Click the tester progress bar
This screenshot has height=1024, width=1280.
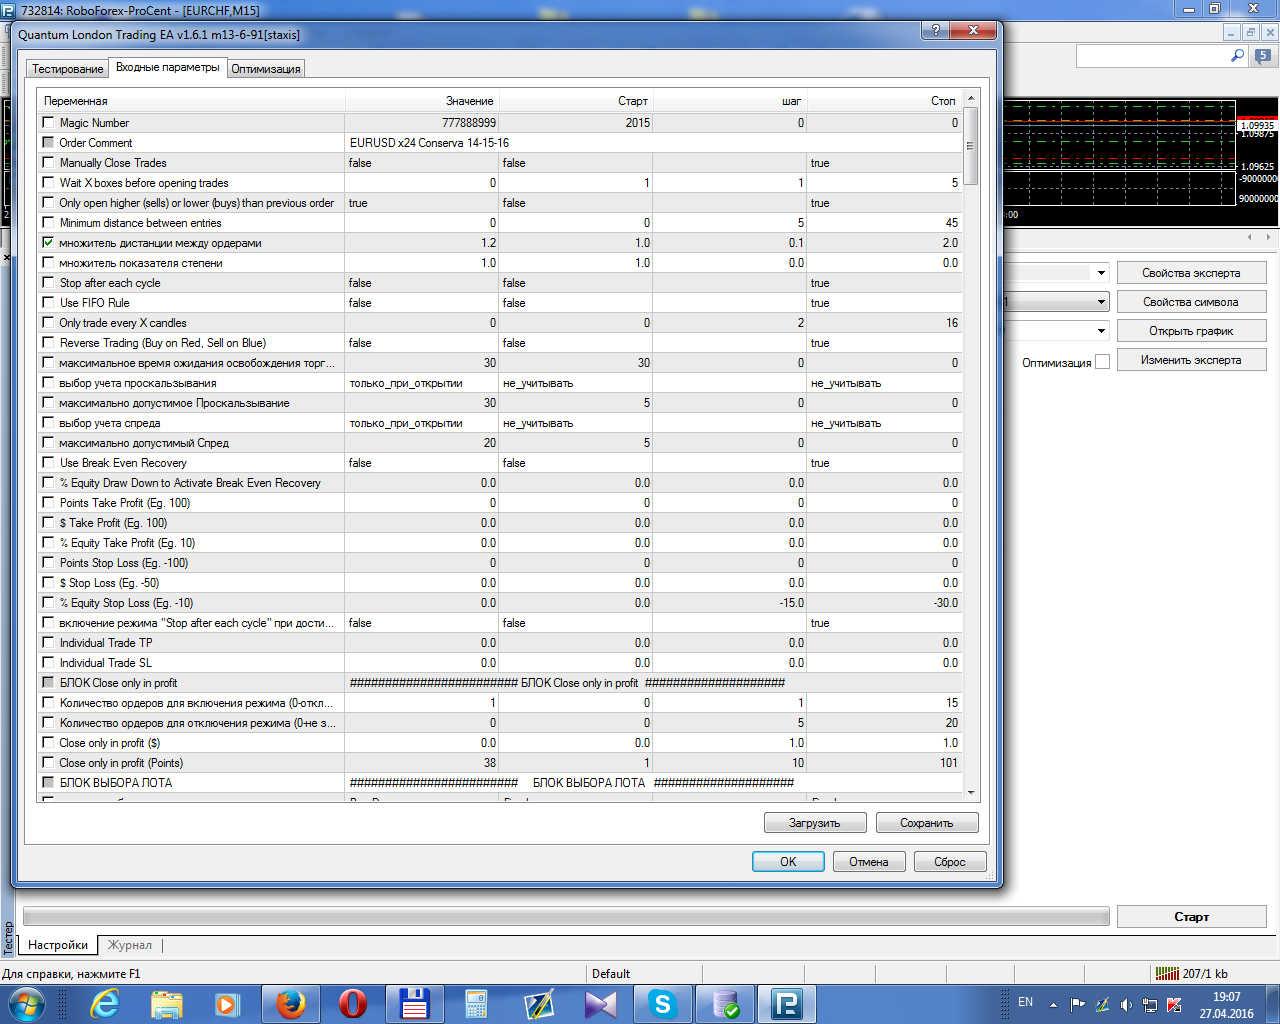[566, 916]
